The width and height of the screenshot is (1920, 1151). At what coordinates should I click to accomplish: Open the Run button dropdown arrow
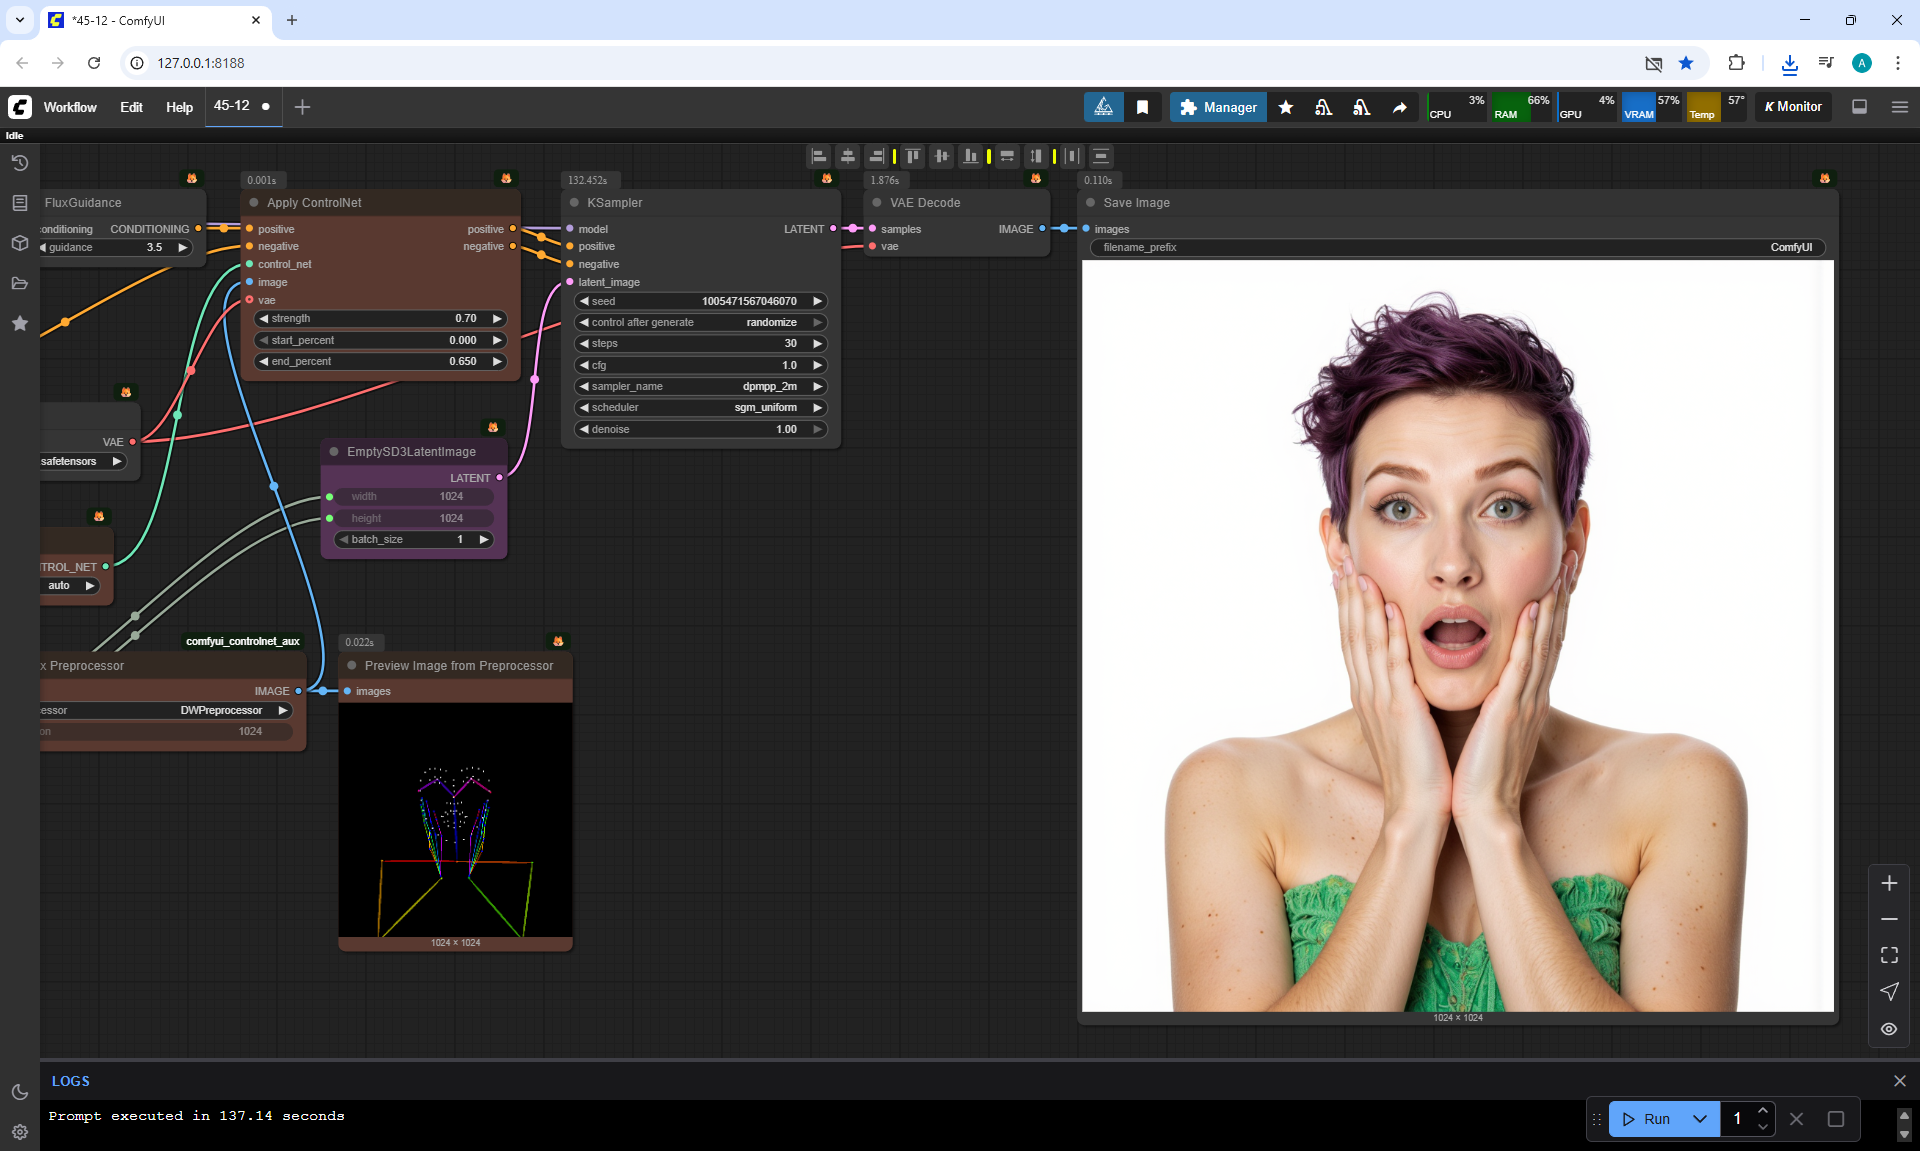tap(1699, 1119)
